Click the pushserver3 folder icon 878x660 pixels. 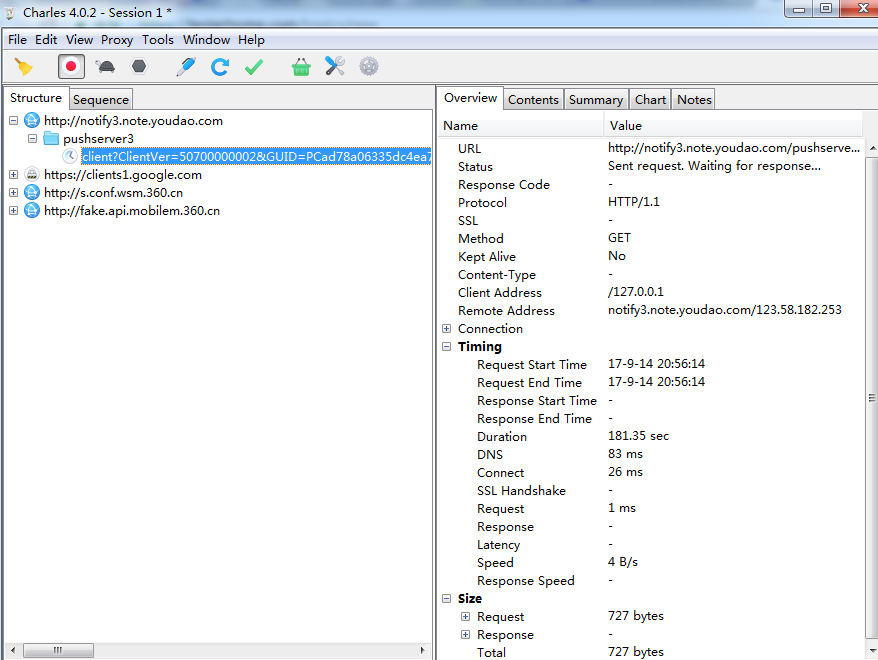point(52,138)
